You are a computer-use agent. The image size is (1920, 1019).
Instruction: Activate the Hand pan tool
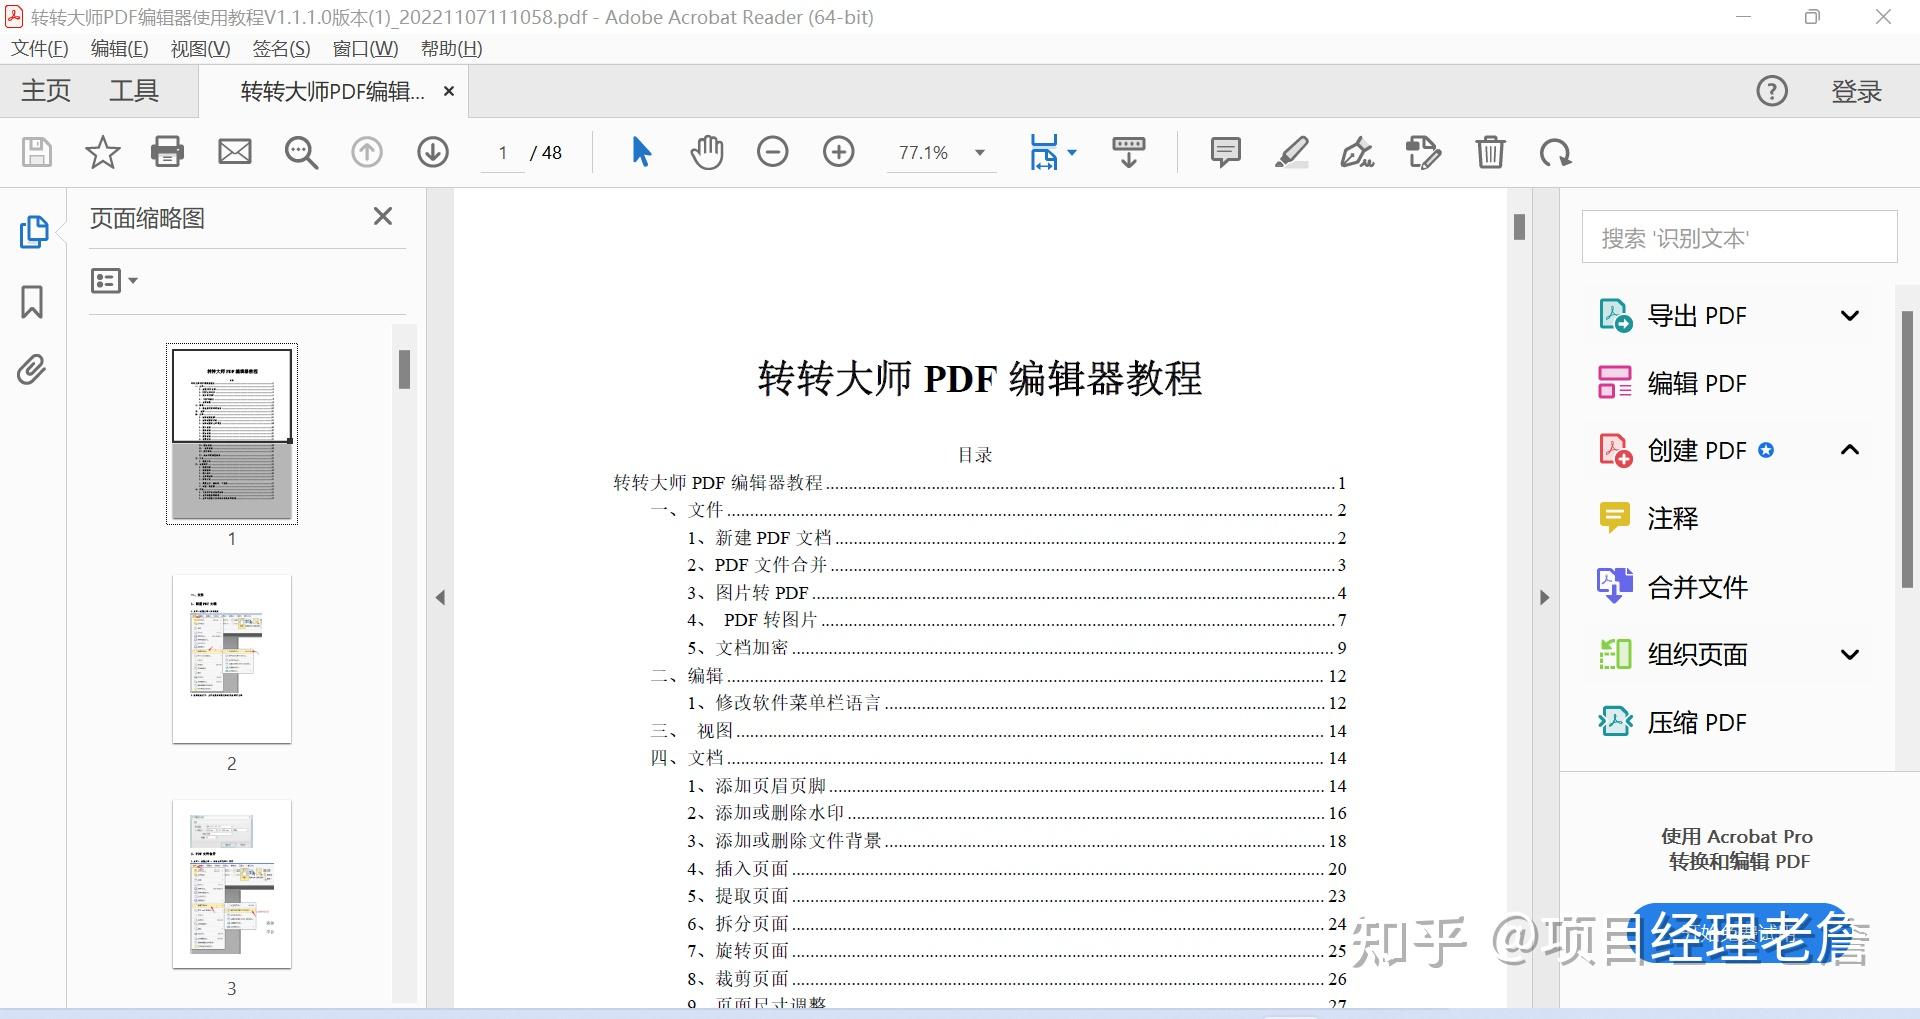click(x=707, y=152)
